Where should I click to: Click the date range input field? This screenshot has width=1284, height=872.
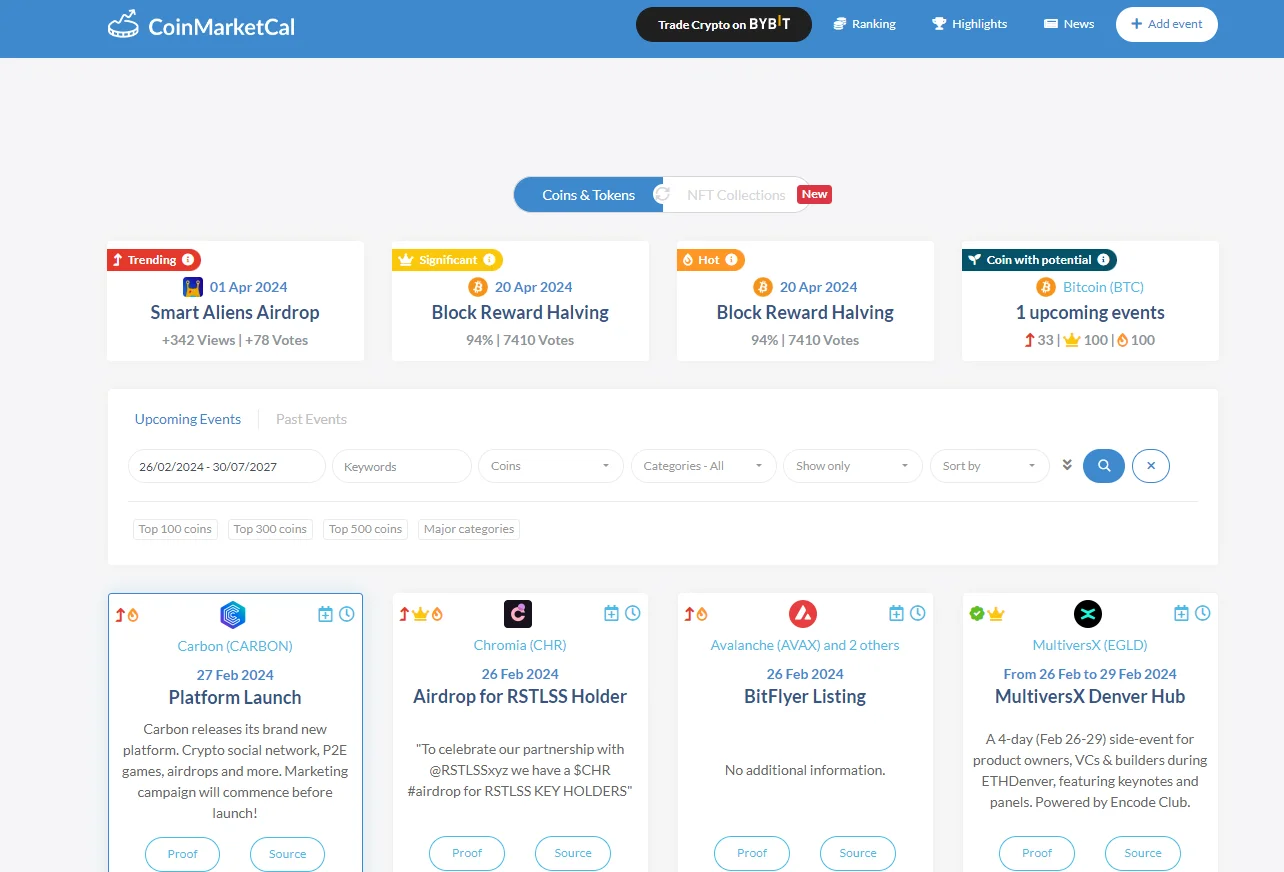[227, 466]
